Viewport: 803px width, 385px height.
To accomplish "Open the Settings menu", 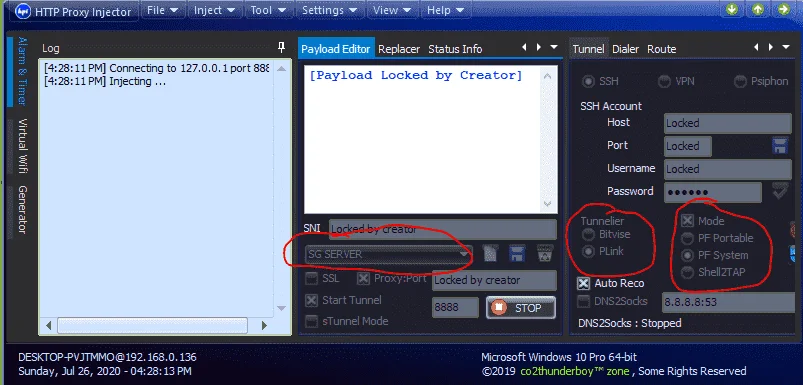I will (x=329, y=10).
